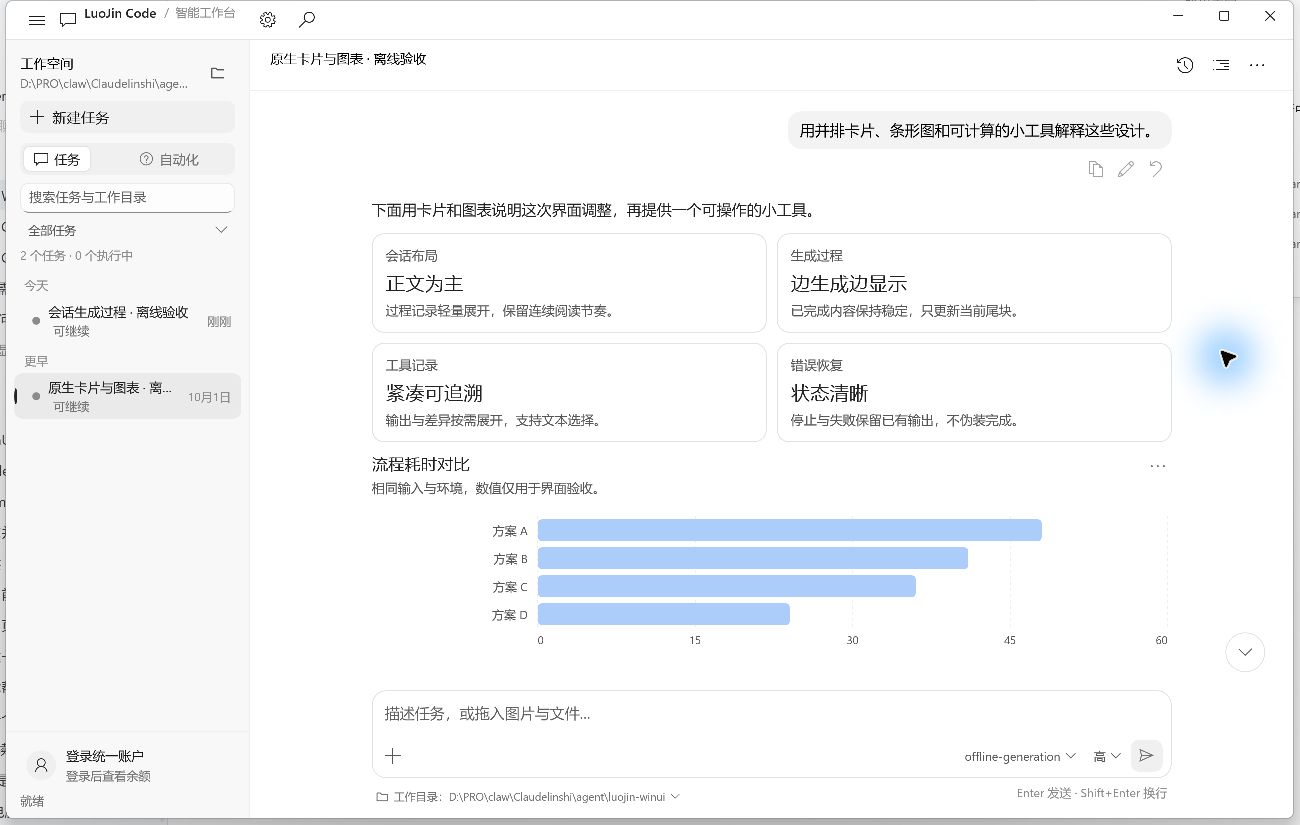Viewport: 1300px width, 825px height.
Task: Click the 会话布局 card
Action: 569,283
